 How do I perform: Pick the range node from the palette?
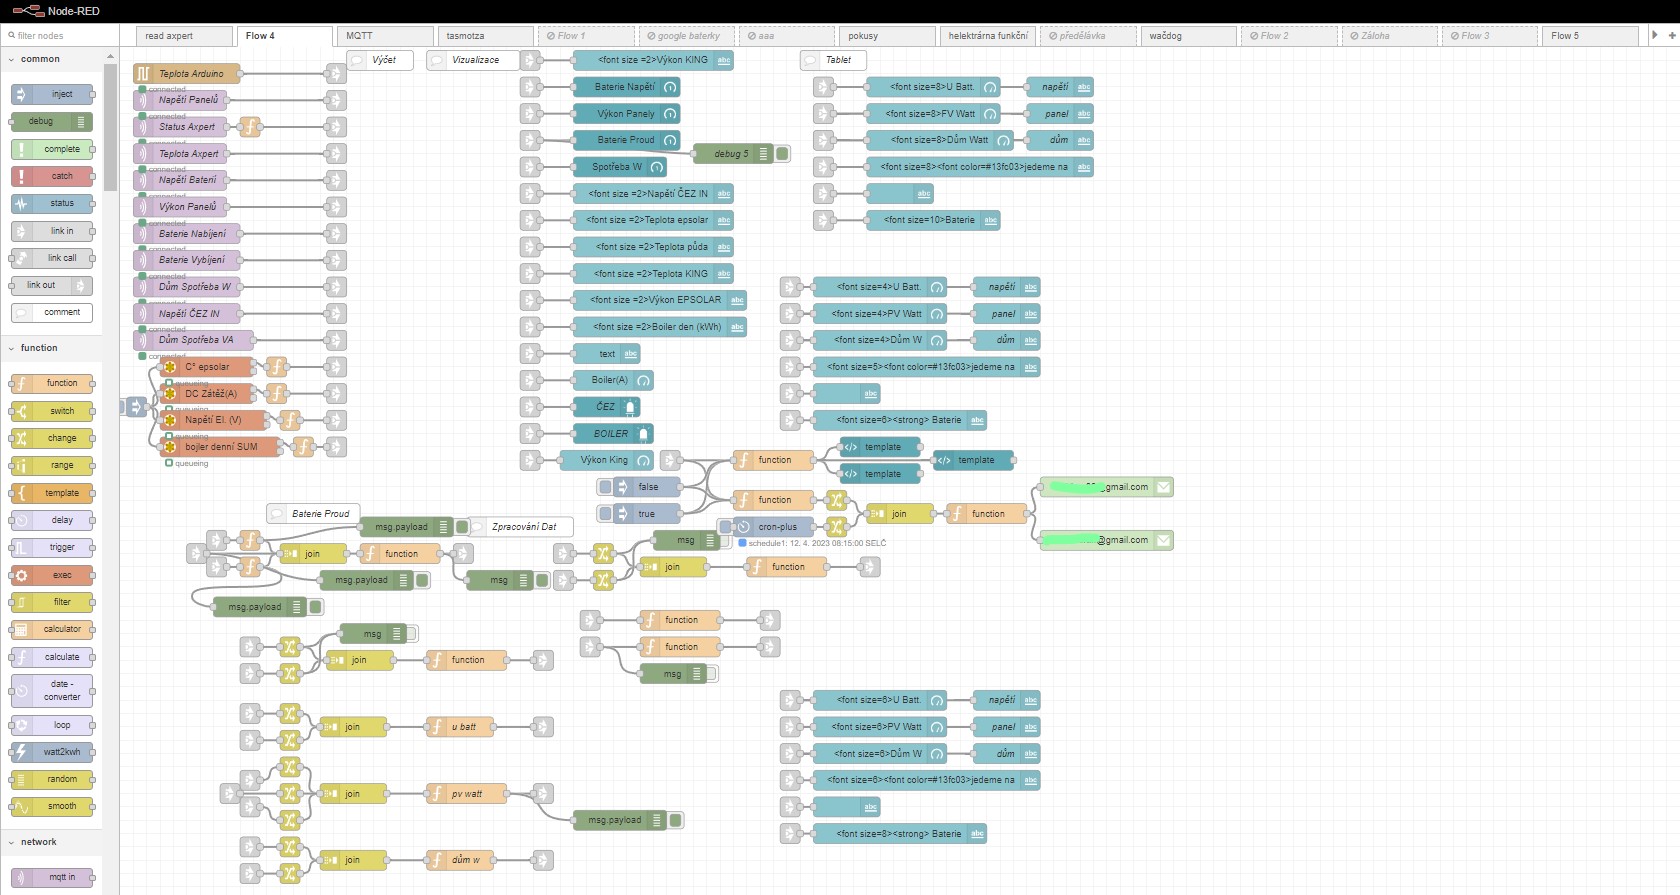pos(52,465)
